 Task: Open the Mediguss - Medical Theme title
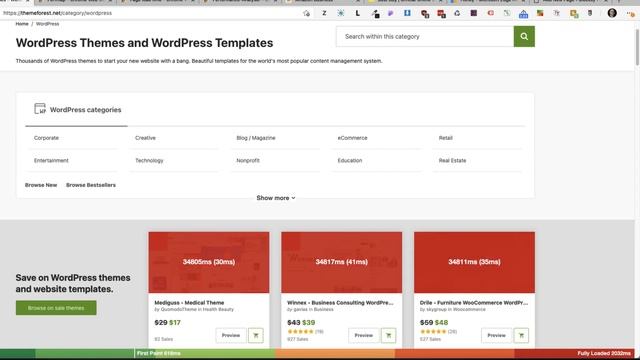(189, 302)
